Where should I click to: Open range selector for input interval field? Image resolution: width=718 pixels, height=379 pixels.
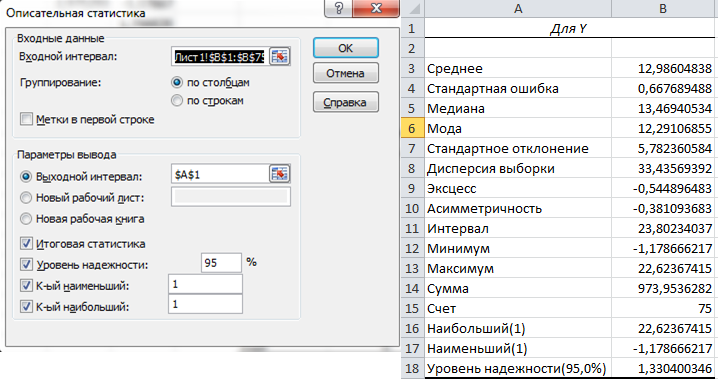(279, 56)
